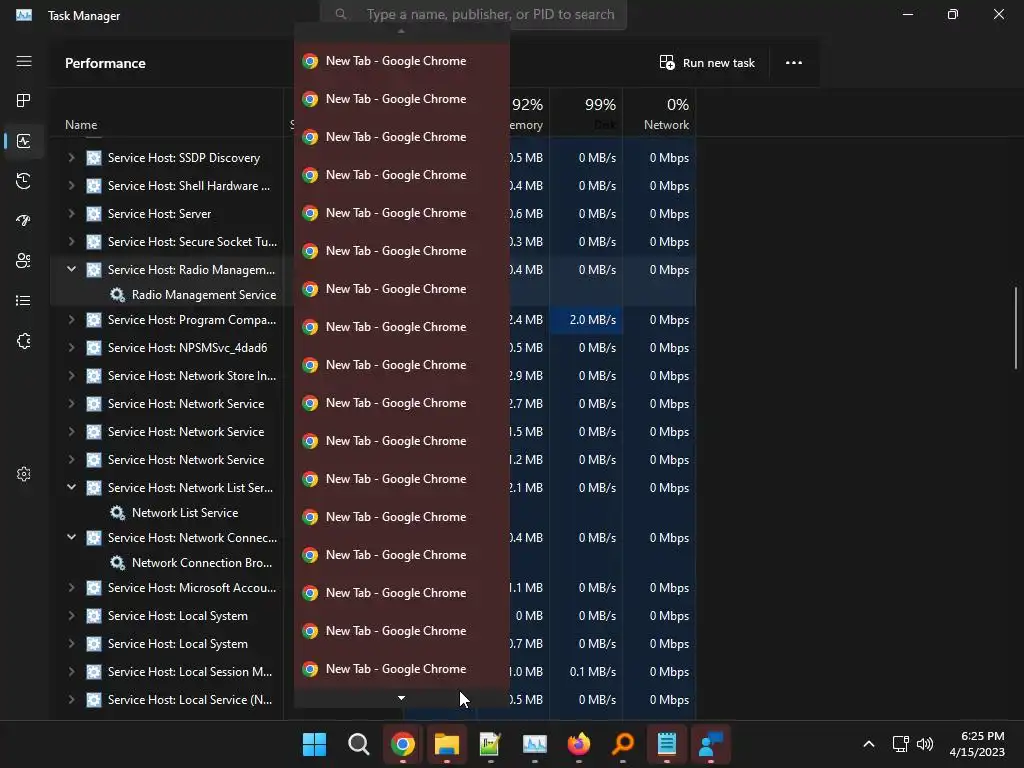Sort by the 99% Disk column header
Image resolution: width=1024 pixels, height=768 pixels.
coord(586,114)
